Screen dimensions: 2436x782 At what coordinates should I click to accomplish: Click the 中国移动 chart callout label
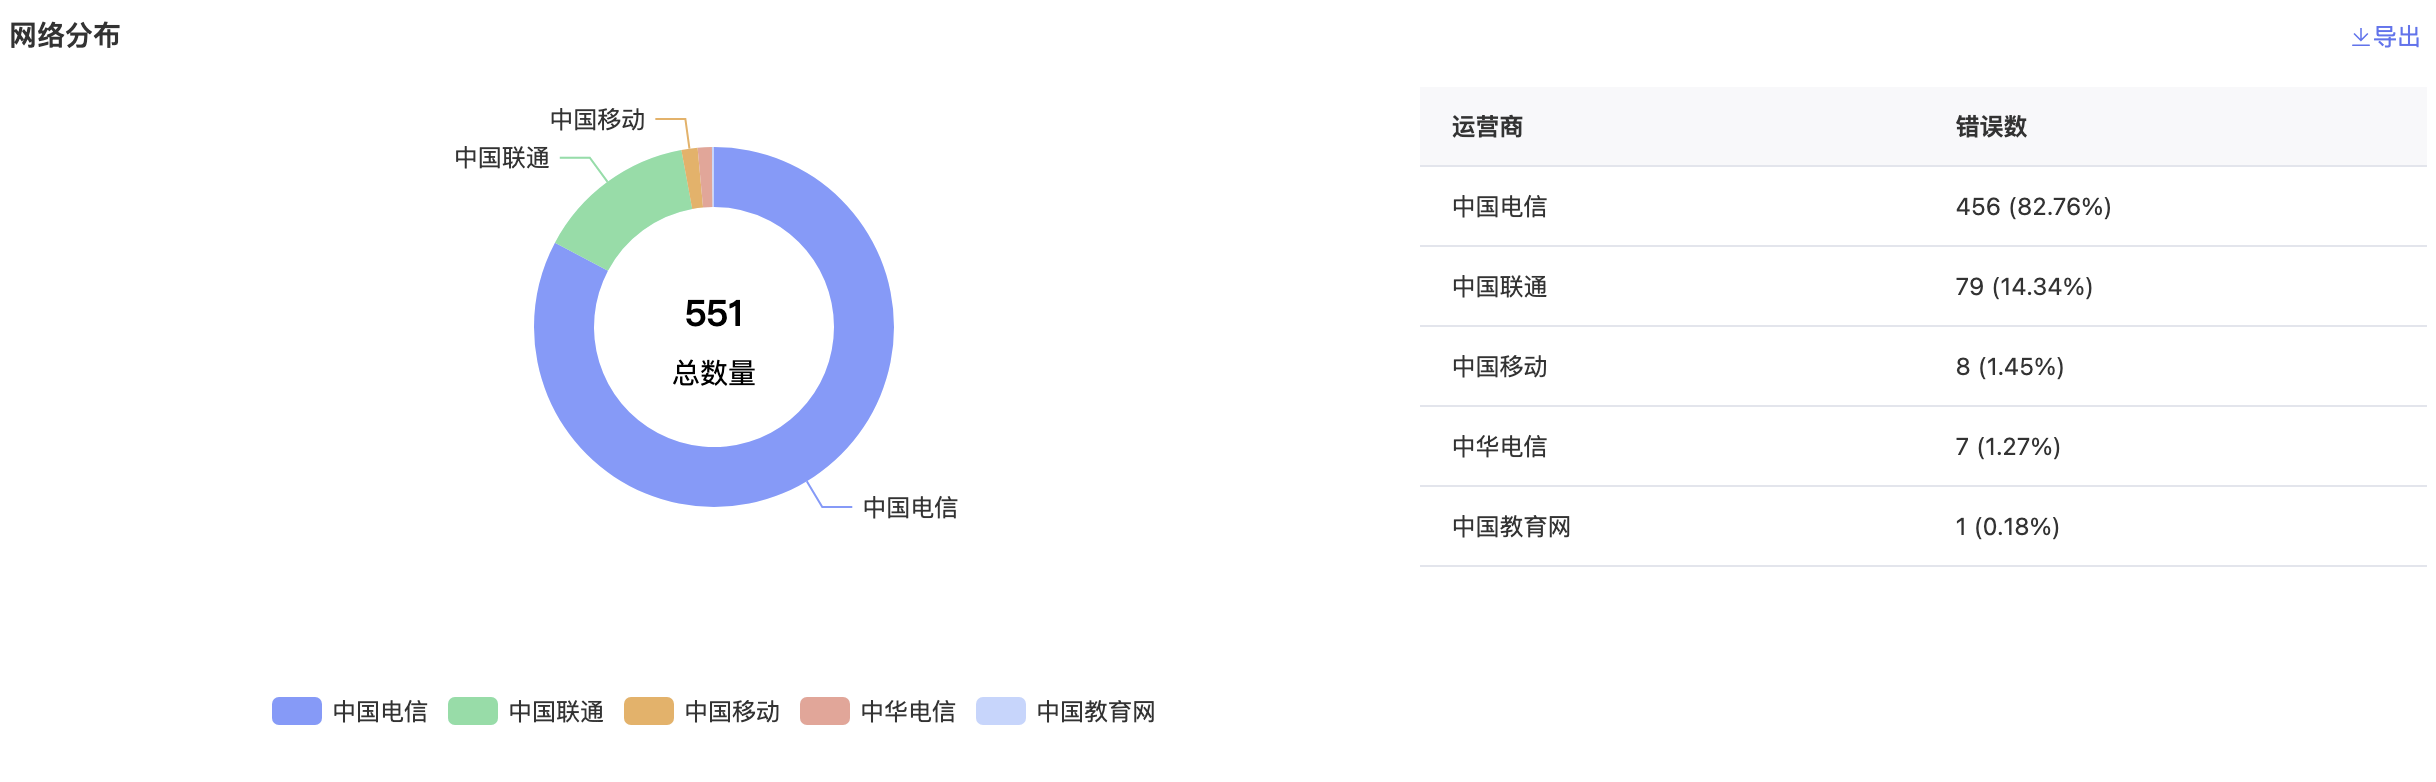click(597, 119)
